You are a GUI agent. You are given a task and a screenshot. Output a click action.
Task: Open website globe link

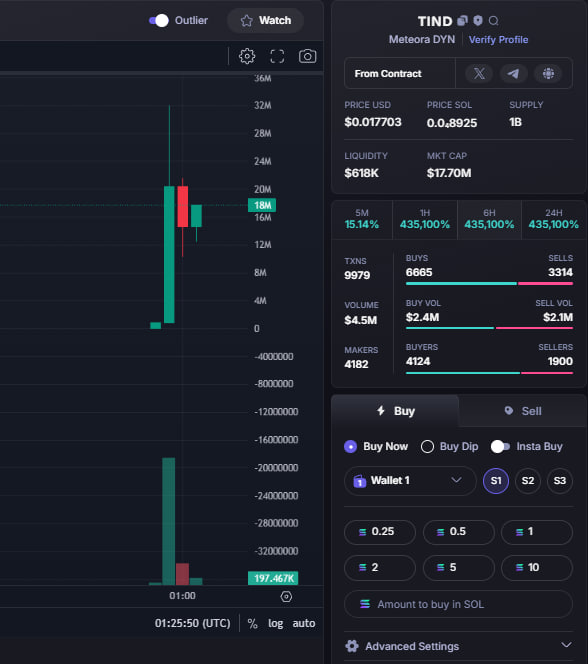click(x=548, y=74)
